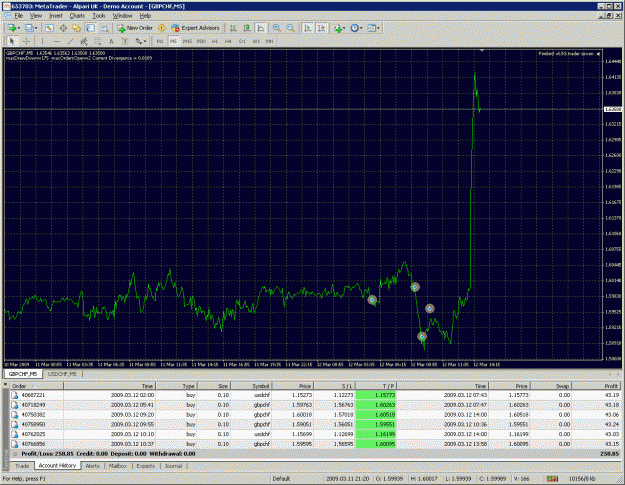Click order icon for 40687221

pos(15,395)
